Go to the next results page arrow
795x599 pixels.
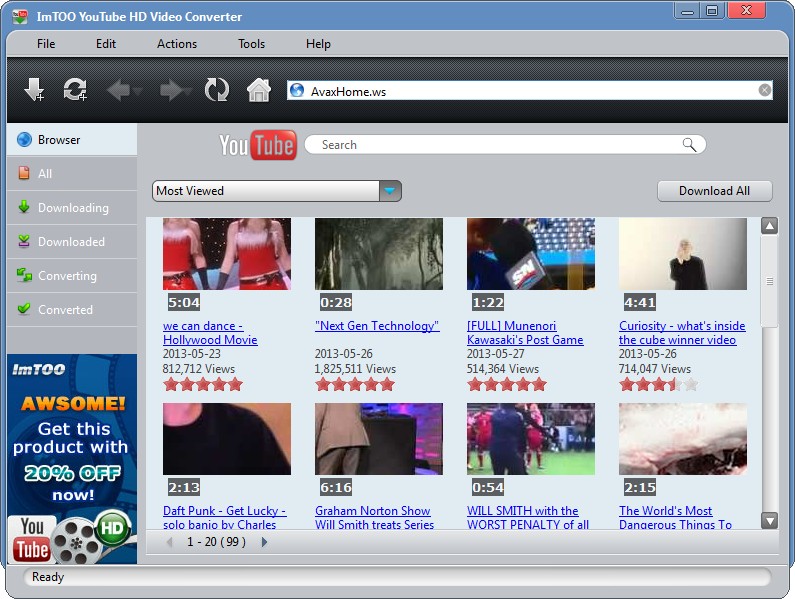264,542
